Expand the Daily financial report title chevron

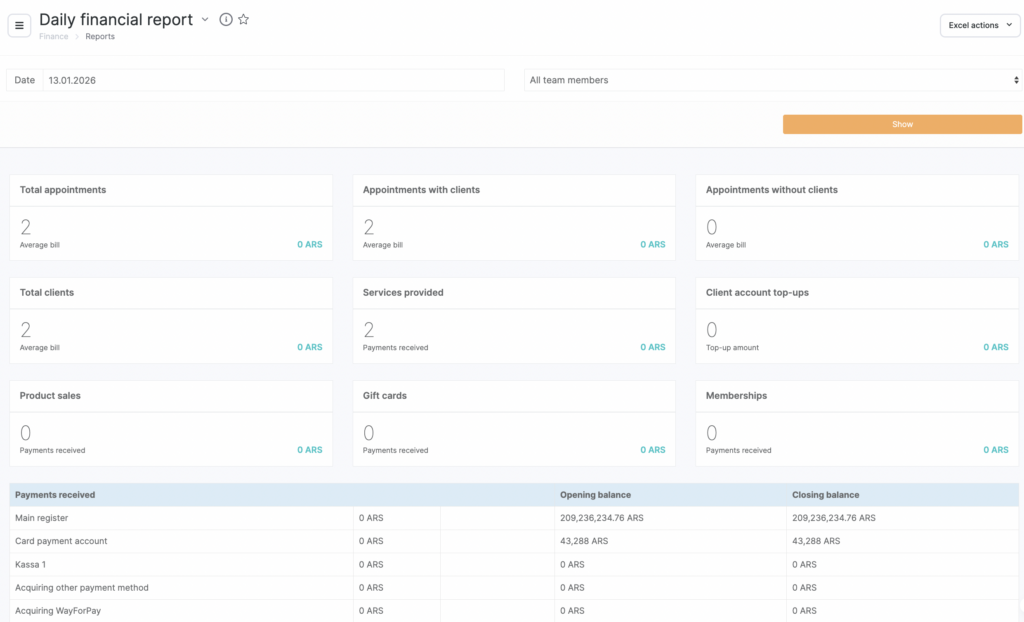pos(205,20)
